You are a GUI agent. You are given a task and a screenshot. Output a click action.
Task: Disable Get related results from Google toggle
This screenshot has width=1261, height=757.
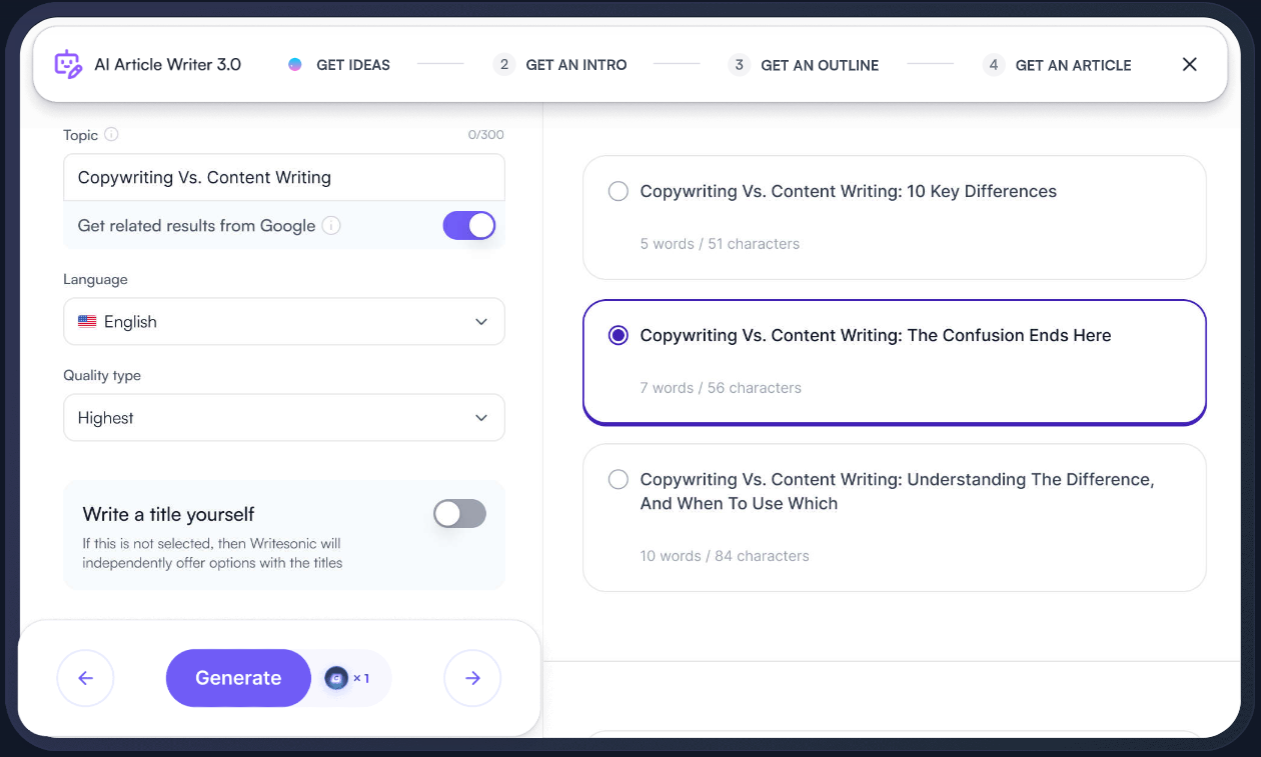click(469, 226)
